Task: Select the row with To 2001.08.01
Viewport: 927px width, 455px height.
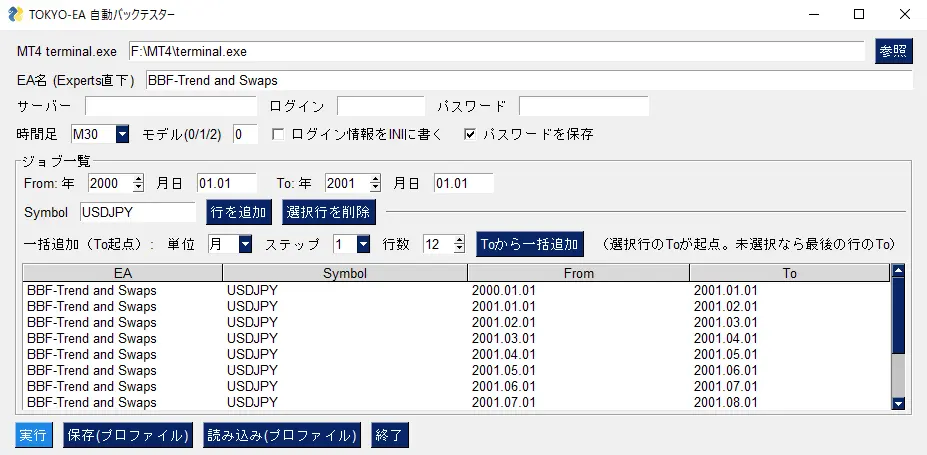Action: 456,402
